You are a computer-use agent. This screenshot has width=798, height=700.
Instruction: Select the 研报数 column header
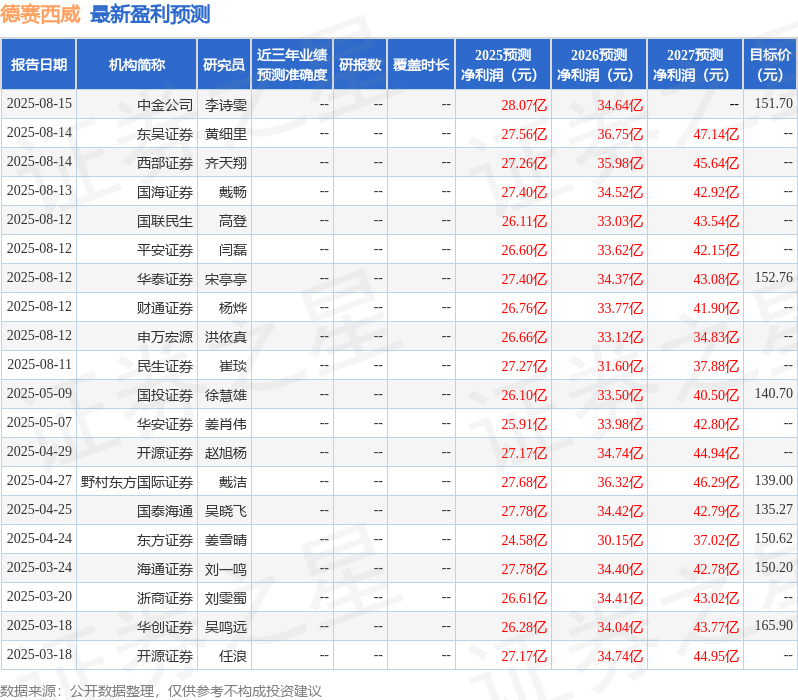click(x=360, y=65)
